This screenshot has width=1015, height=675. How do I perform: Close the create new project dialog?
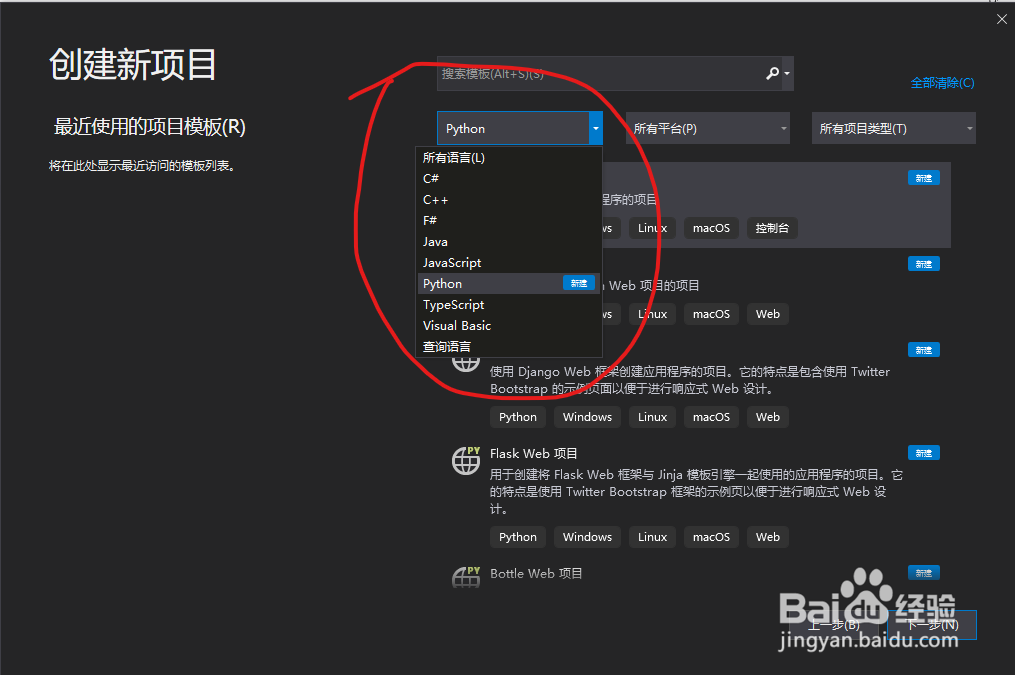(1001, 19)
